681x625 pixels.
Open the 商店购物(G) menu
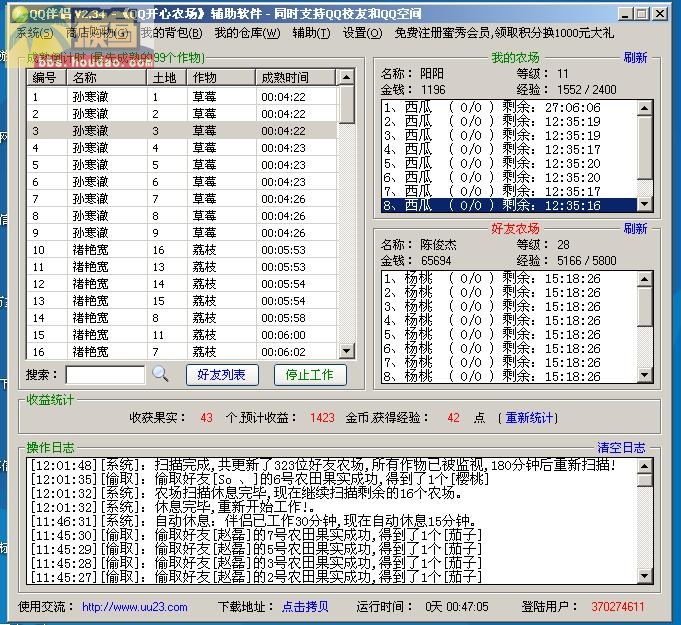(97, 33)
